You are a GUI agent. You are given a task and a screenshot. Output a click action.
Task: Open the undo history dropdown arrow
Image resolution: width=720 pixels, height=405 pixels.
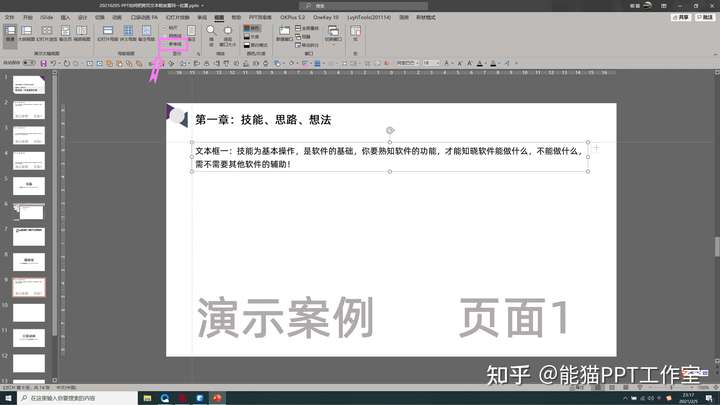[x=59, y=63]
